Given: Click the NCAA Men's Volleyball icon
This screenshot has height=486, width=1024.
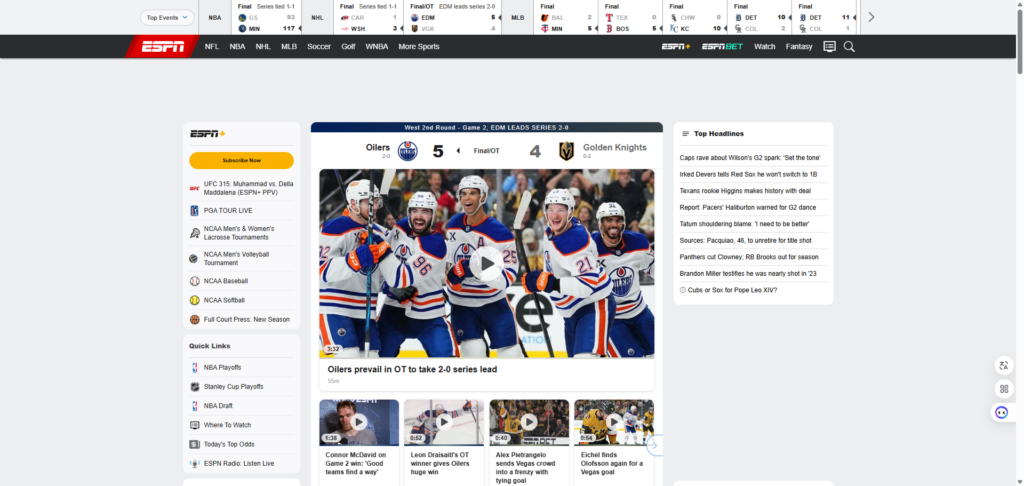Looking at the screenshot, I should [195, 259].
